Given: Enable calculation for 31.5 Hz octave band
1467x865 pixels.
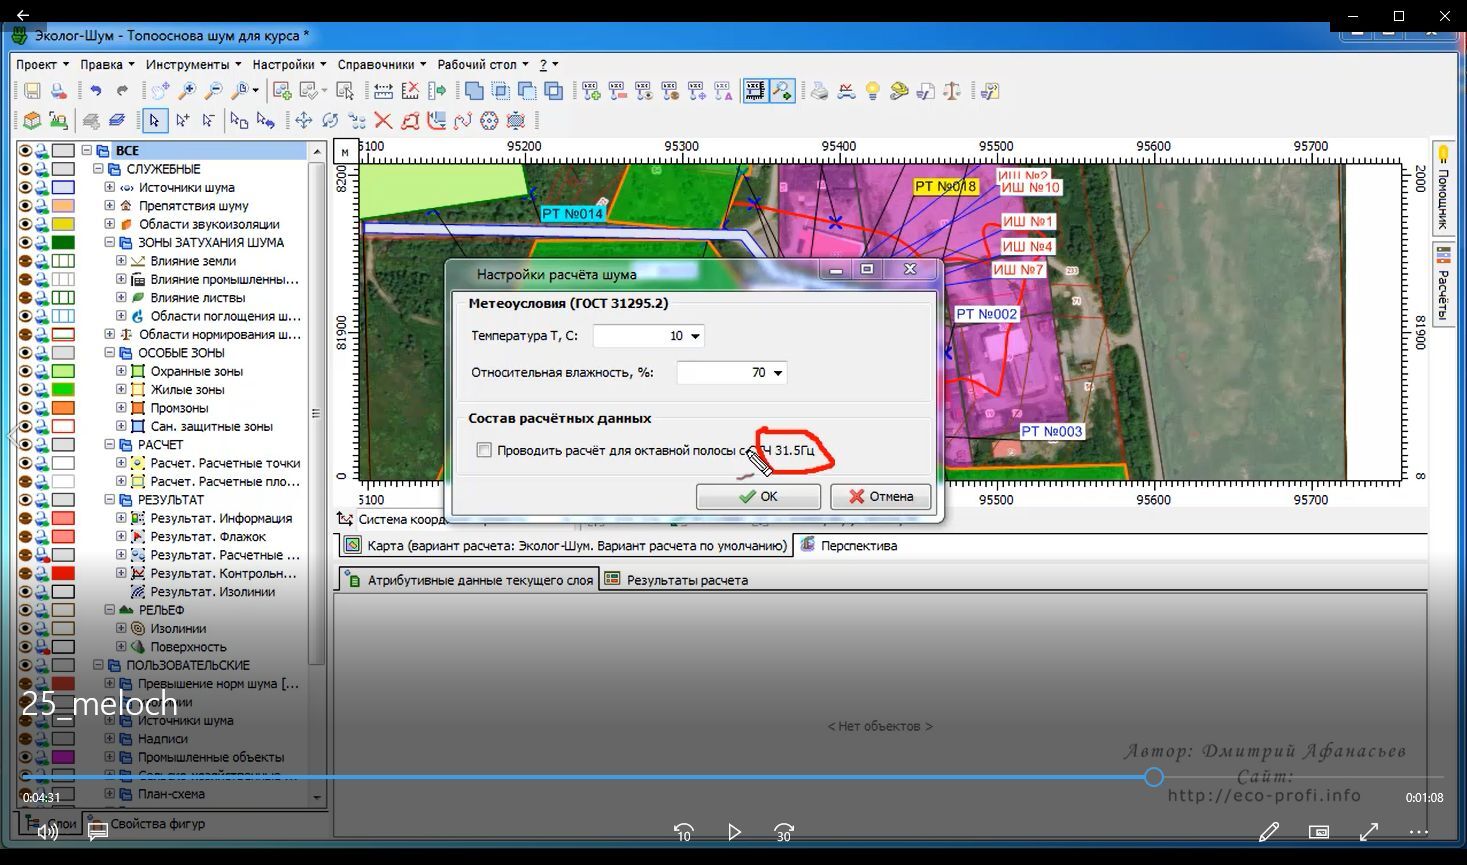Looking at the screenshot, I should click(x=485, y=450).
